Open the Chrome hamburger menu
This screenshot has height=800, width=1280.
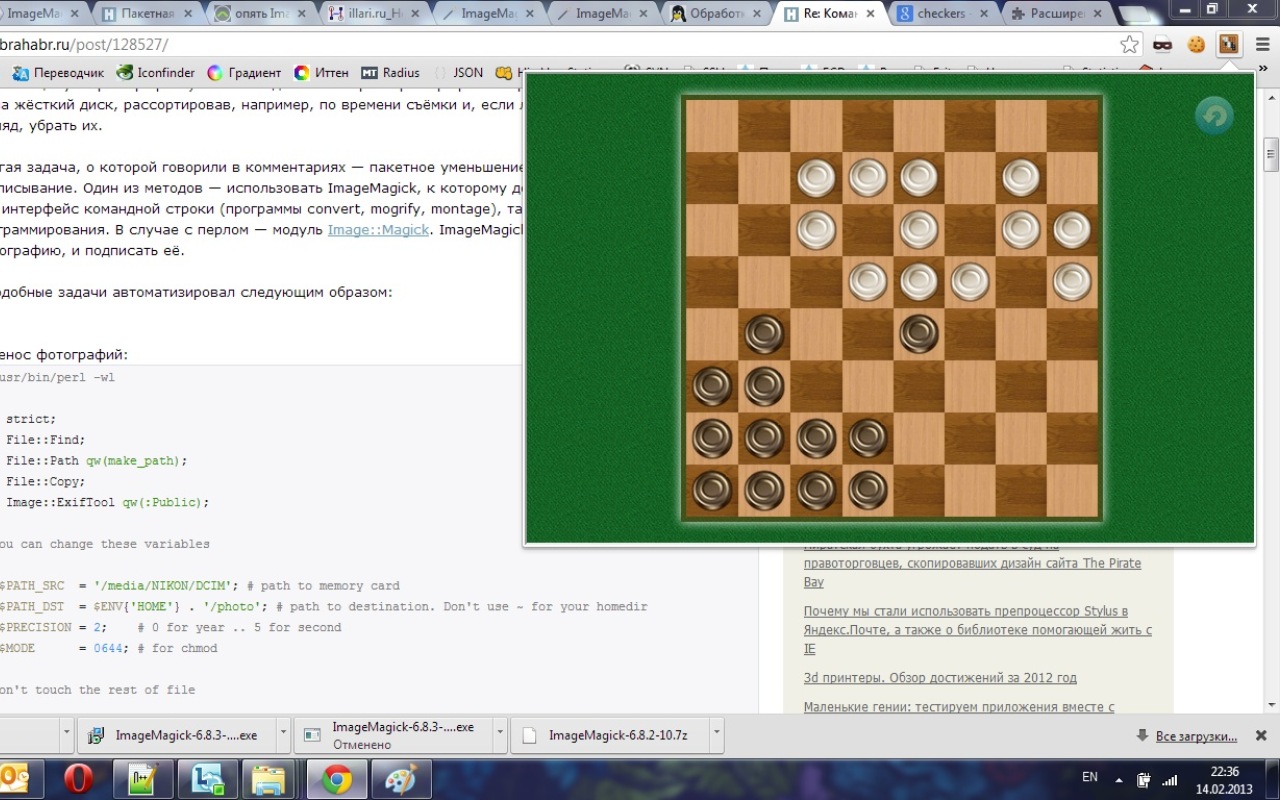[x=1262, y=44]
